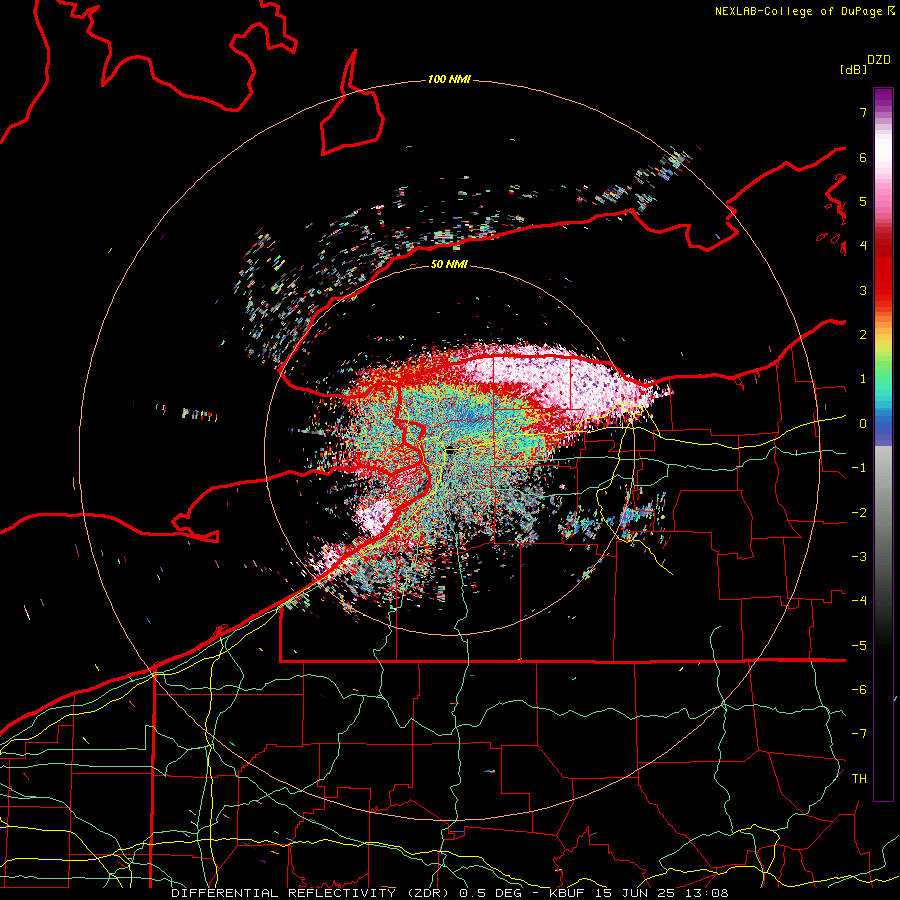This screenshot has width=900, height=900.
Task: Click the 7 value on the color scale
Action: point(863,112)
